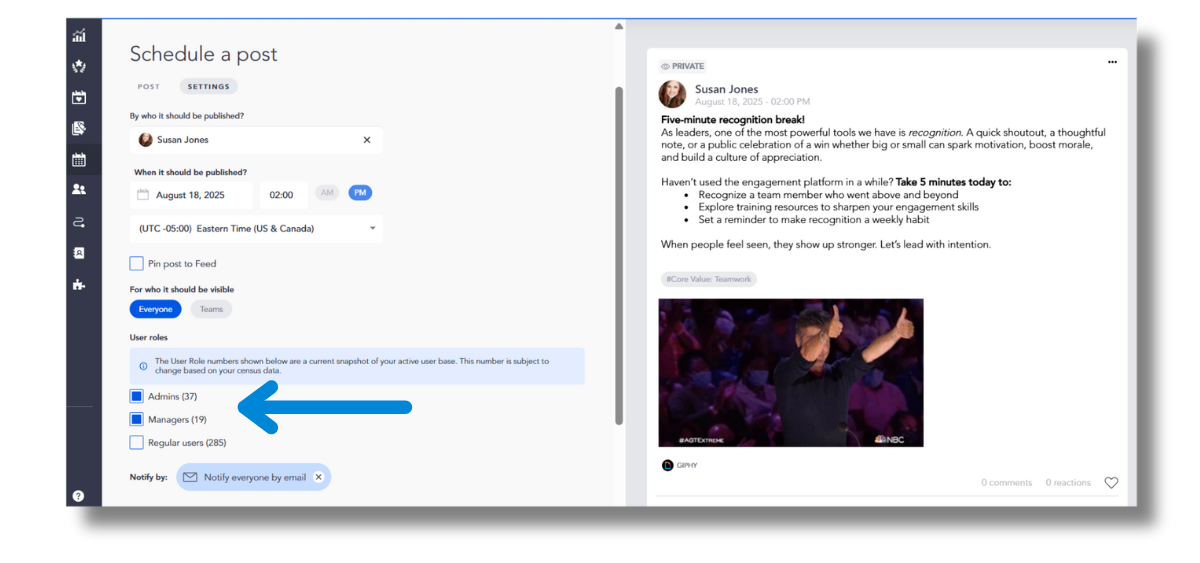Open the three-dot menu on post preview
The height and width of the screenshot is (563, 1200).
click(1112, 62)
